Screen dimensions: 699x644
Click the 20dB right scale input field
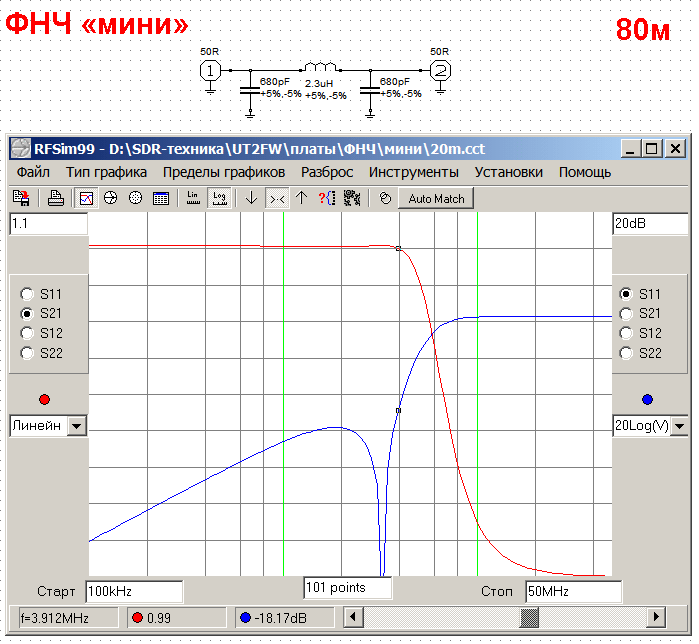tap(650, 223)
